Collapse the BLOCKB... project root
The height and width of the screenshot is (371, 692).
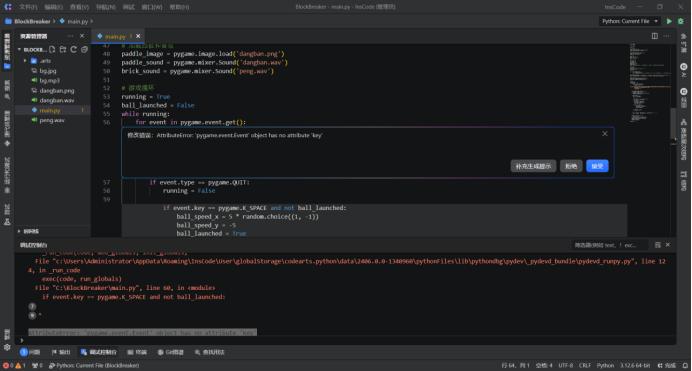(19, 49)
